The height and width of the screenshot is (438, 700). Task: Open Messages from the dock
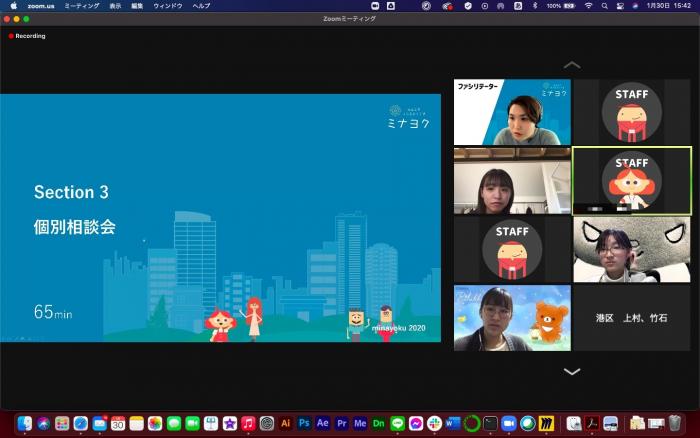pos(174,423)
